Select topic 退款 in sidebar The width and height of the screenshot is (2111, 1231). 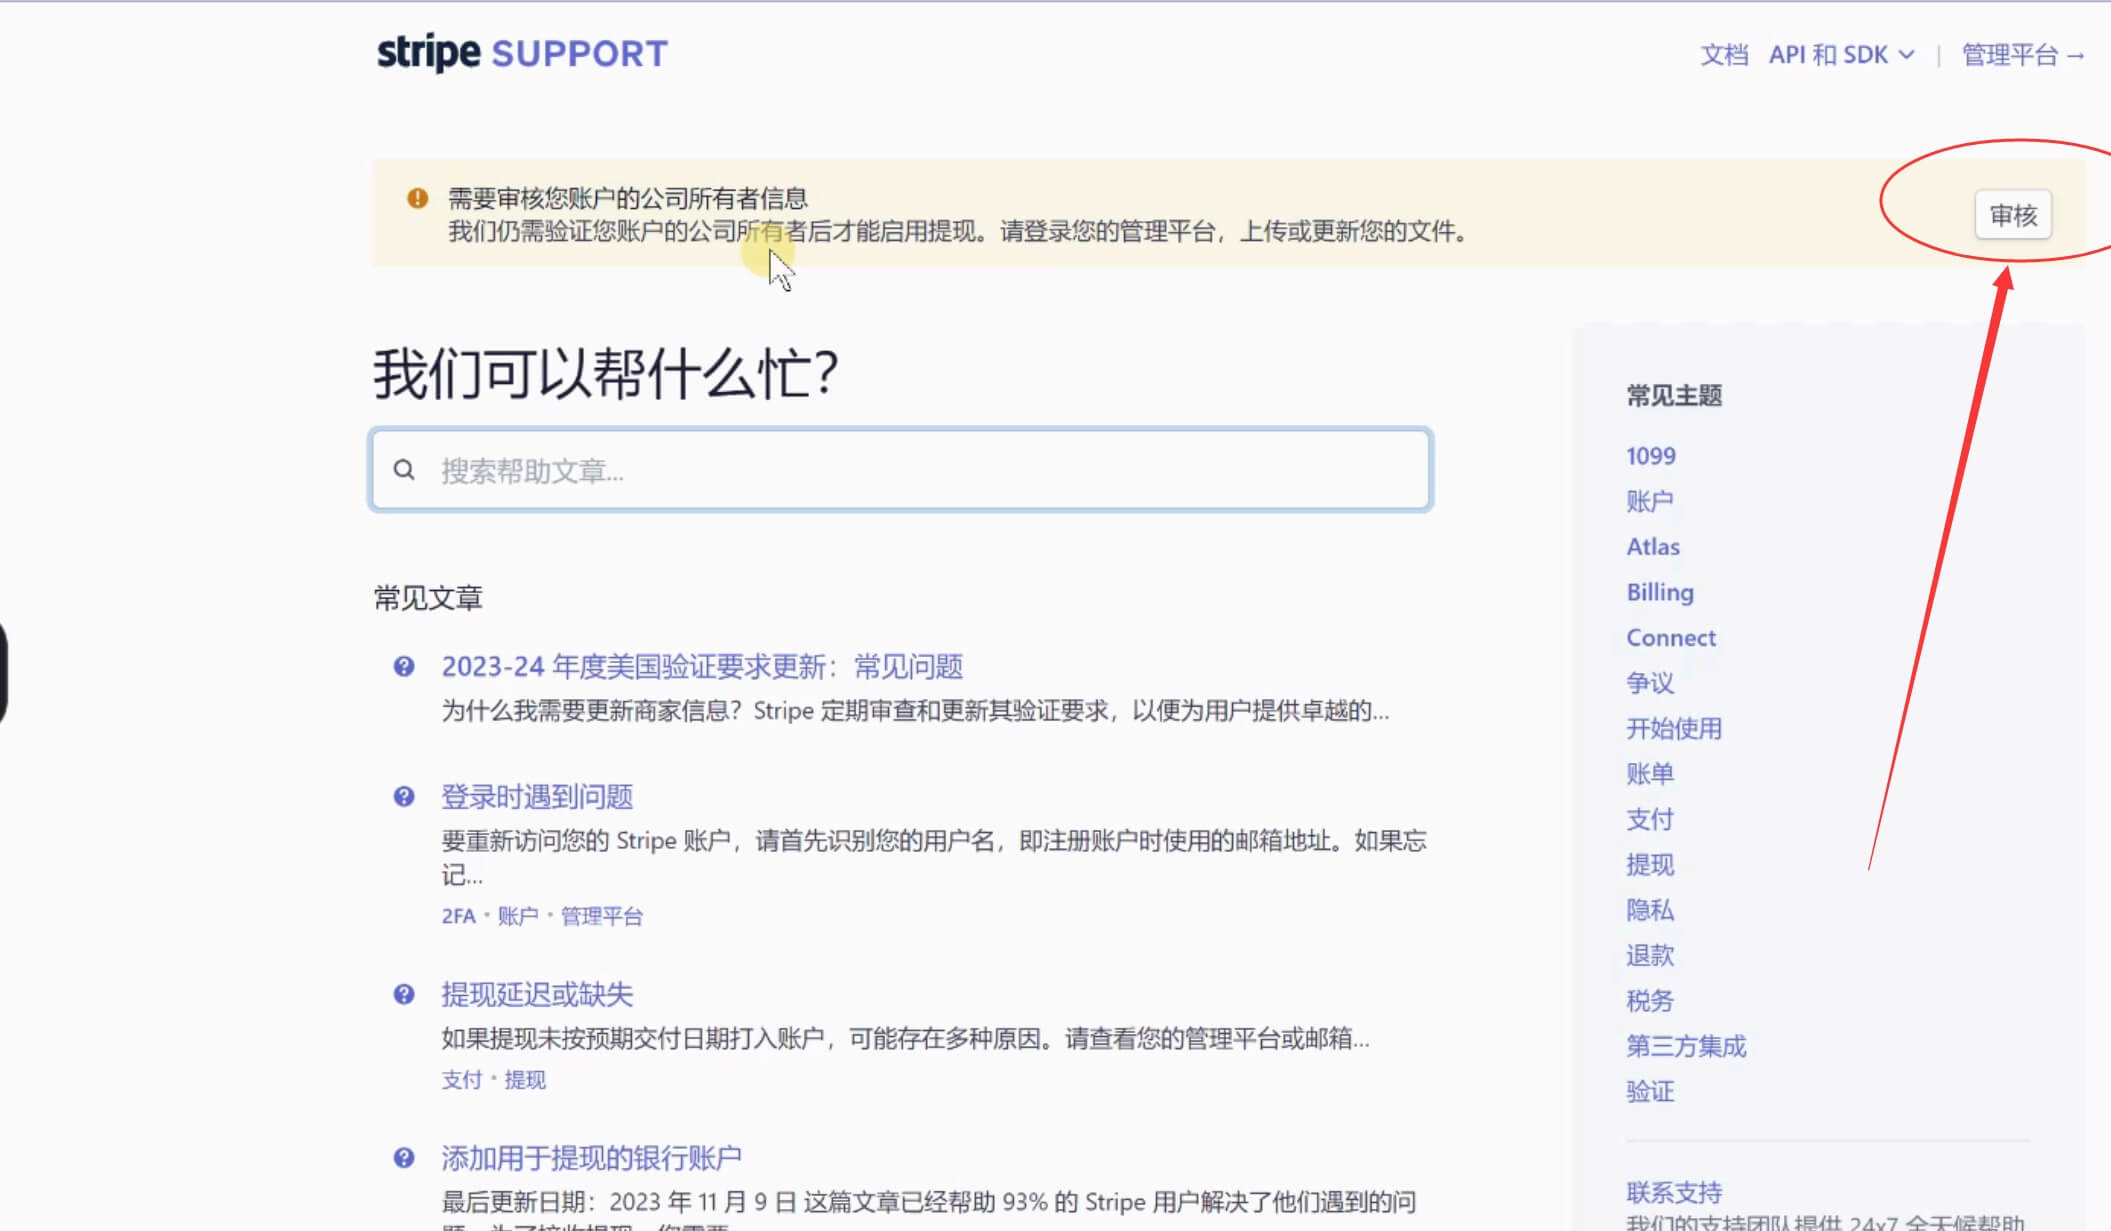tap(1649, 956)
